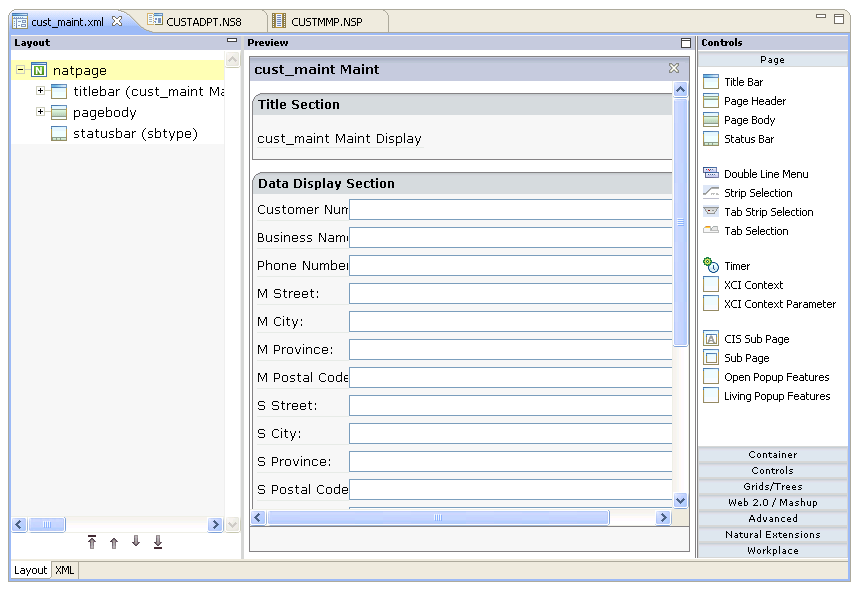The width and height of the screenshot is (861, 593).
Task: Select the Page Header control icon
Action: [711, 101]
